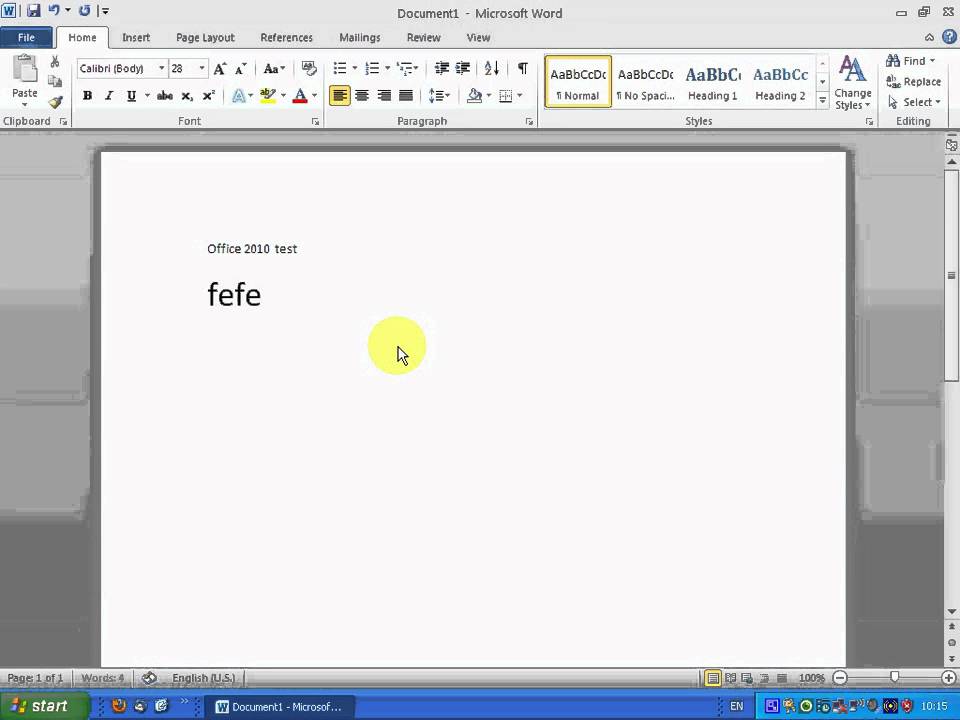Expand the Styles gallery More arrow
Image resolution: width=960 pixels, height=720 pixels.
(x=823, y=100)
